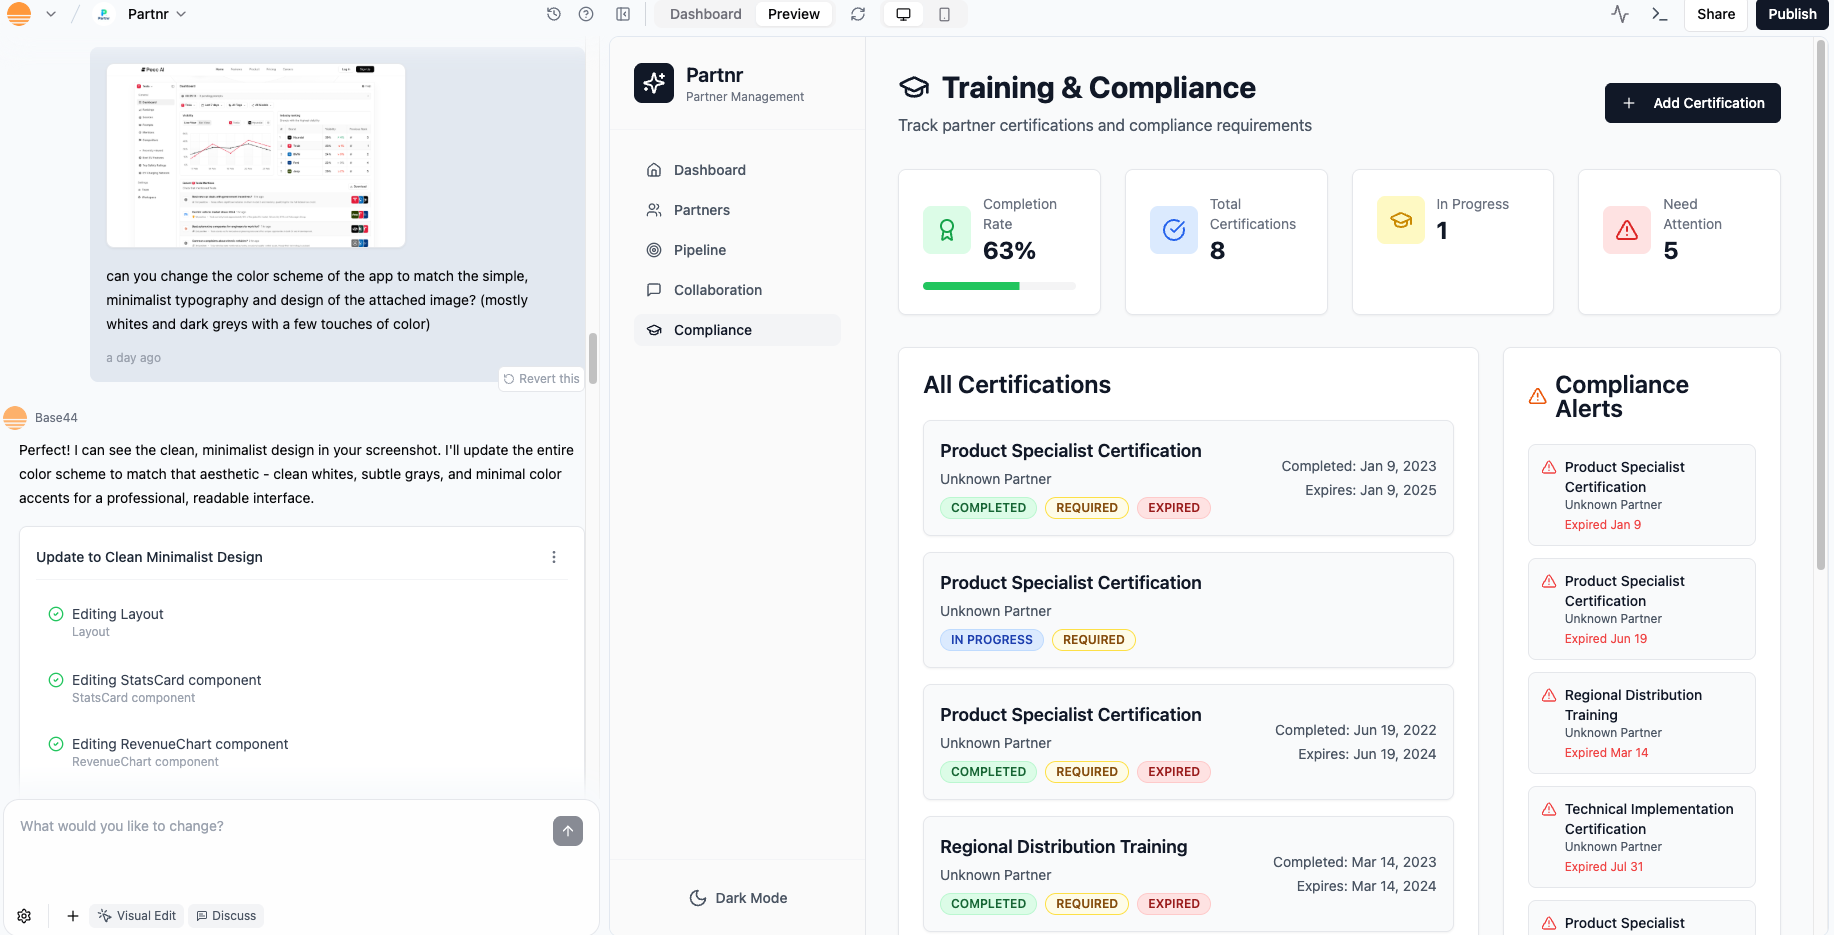Click IN PROGRESS badge on second certification
The height and width of the screenshot is (935, 1834).
tap(992, 640)
